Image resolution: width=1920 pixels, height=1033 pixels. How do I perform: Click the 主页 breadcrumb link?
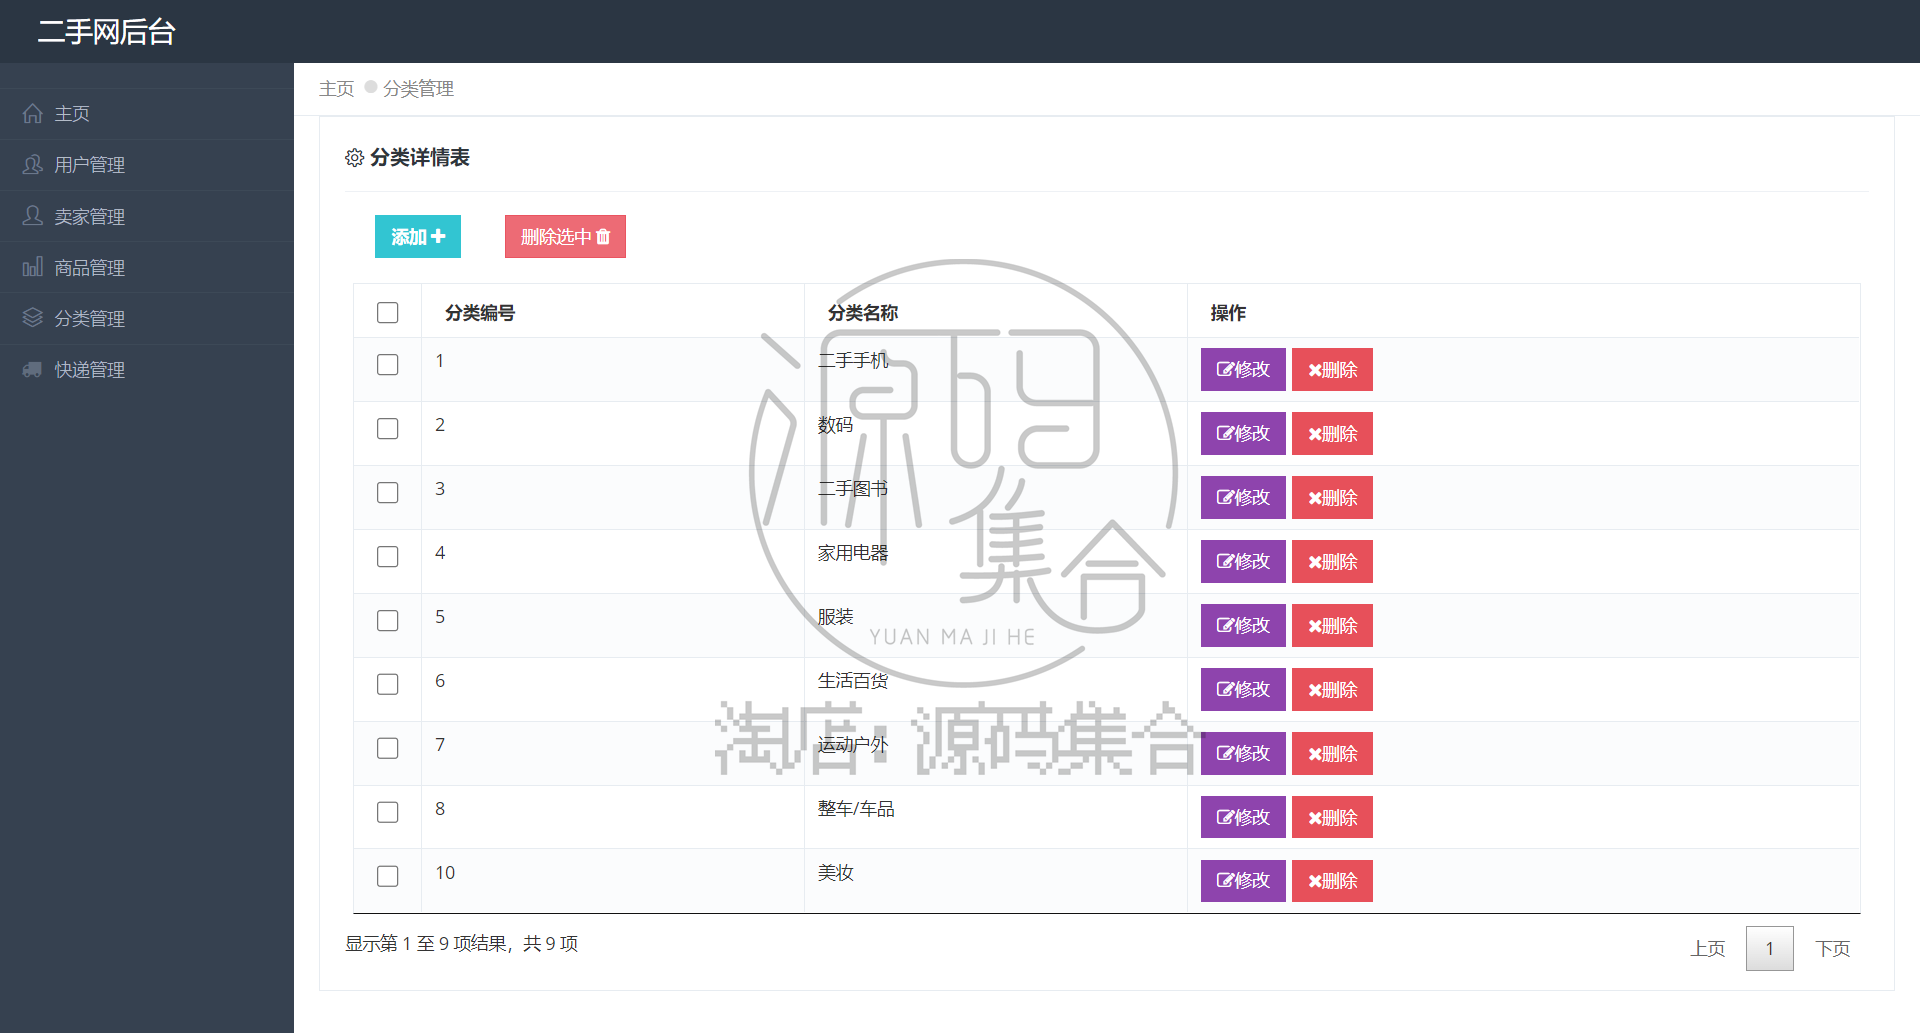(336, 89)
